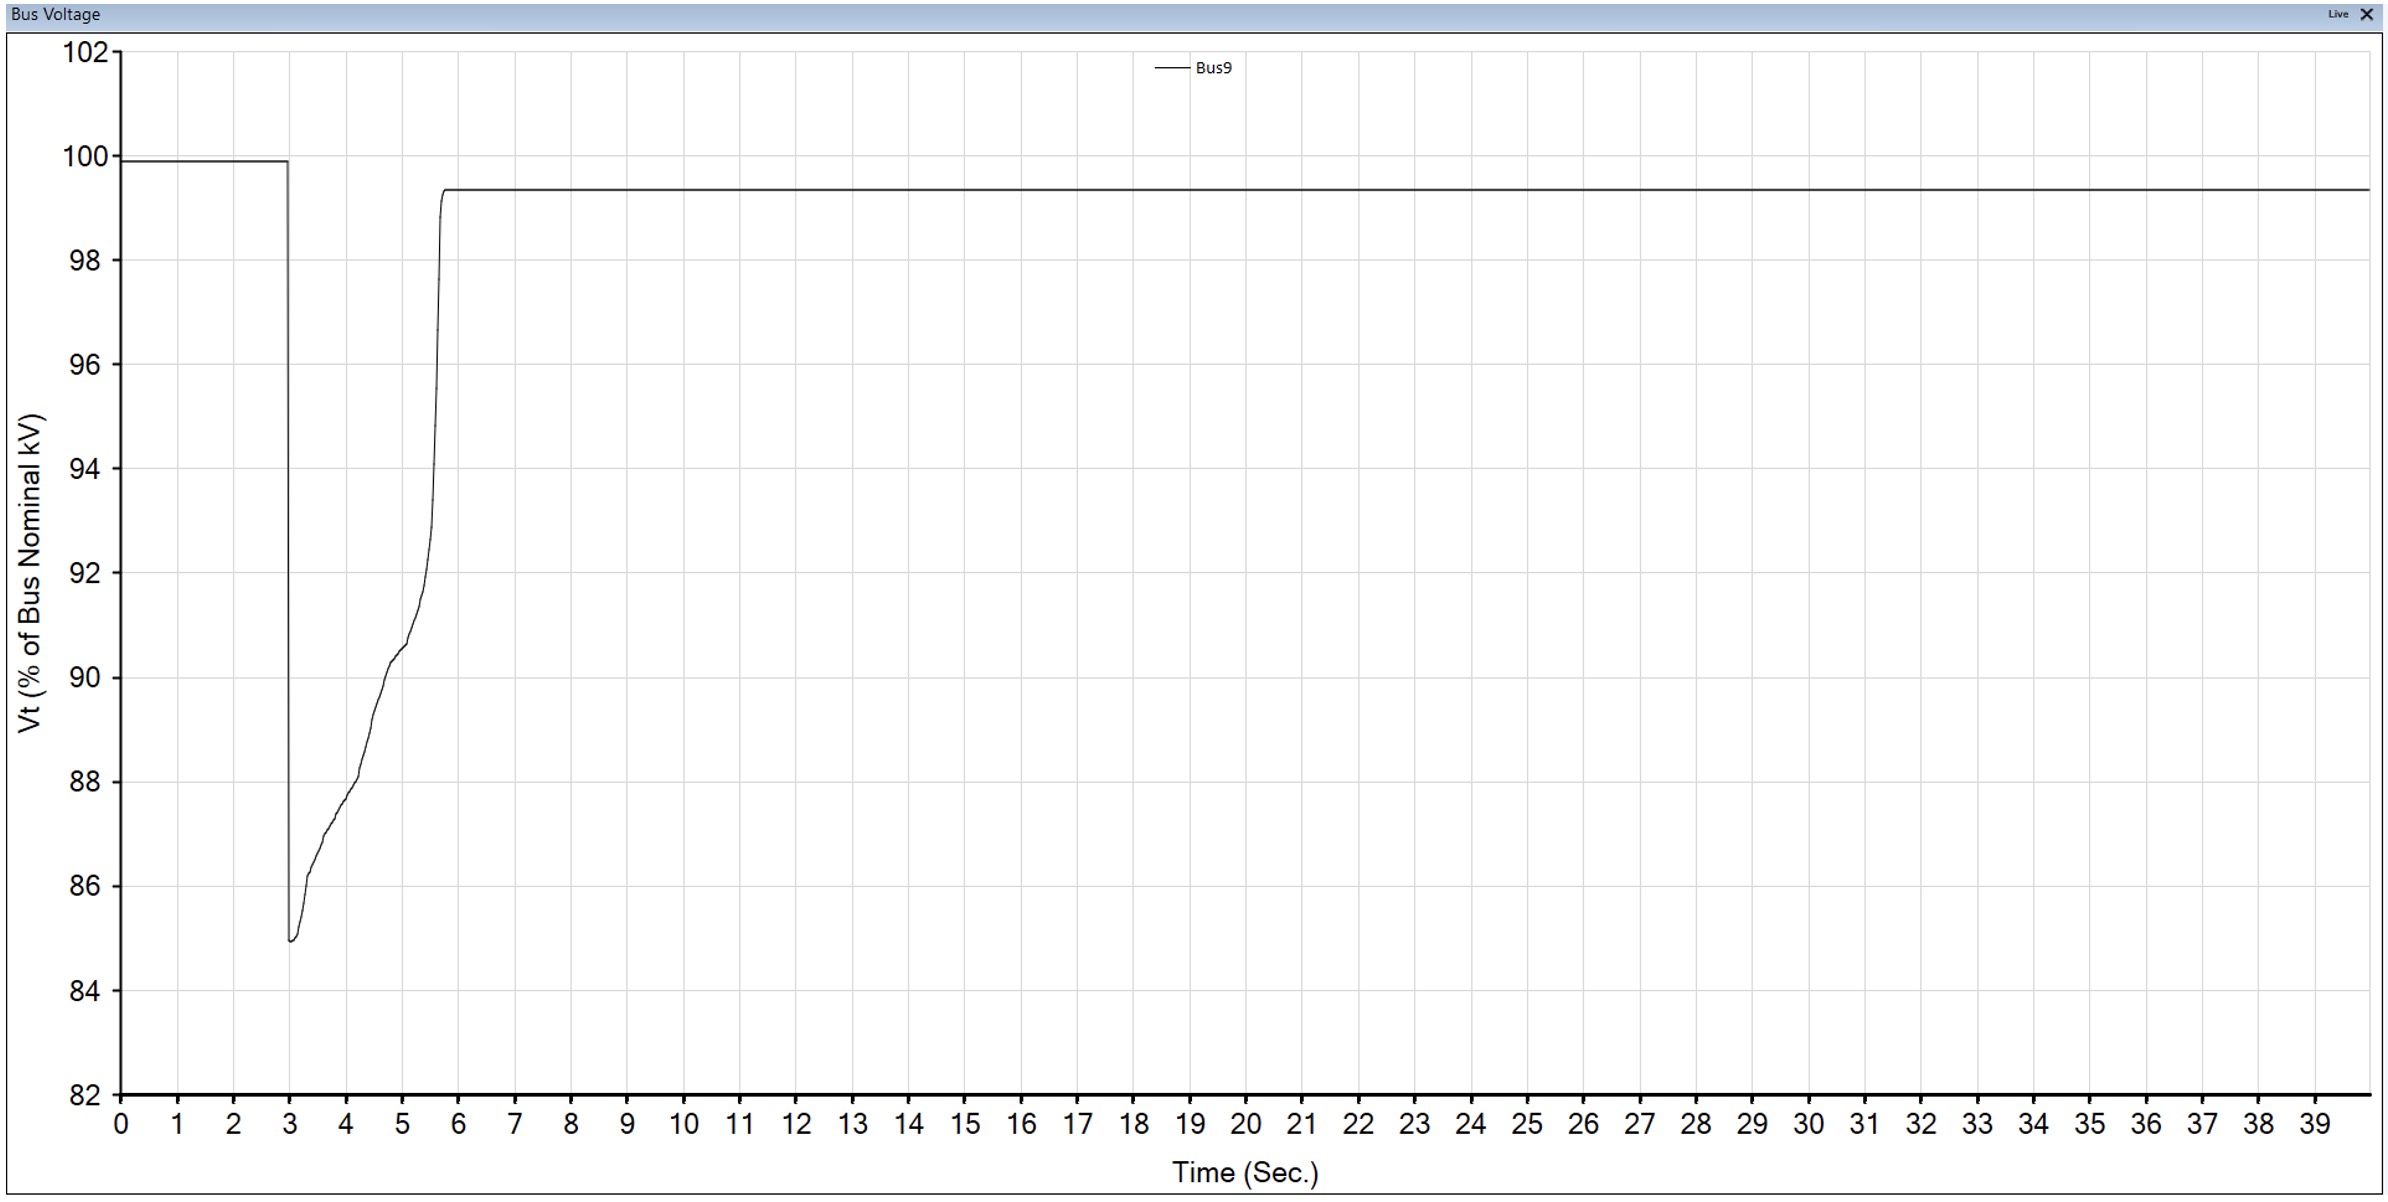This screenshot has width=2388, height=1202.
Task: Click the 100 tick label on voltage axis
Action: tap(86, 156)
